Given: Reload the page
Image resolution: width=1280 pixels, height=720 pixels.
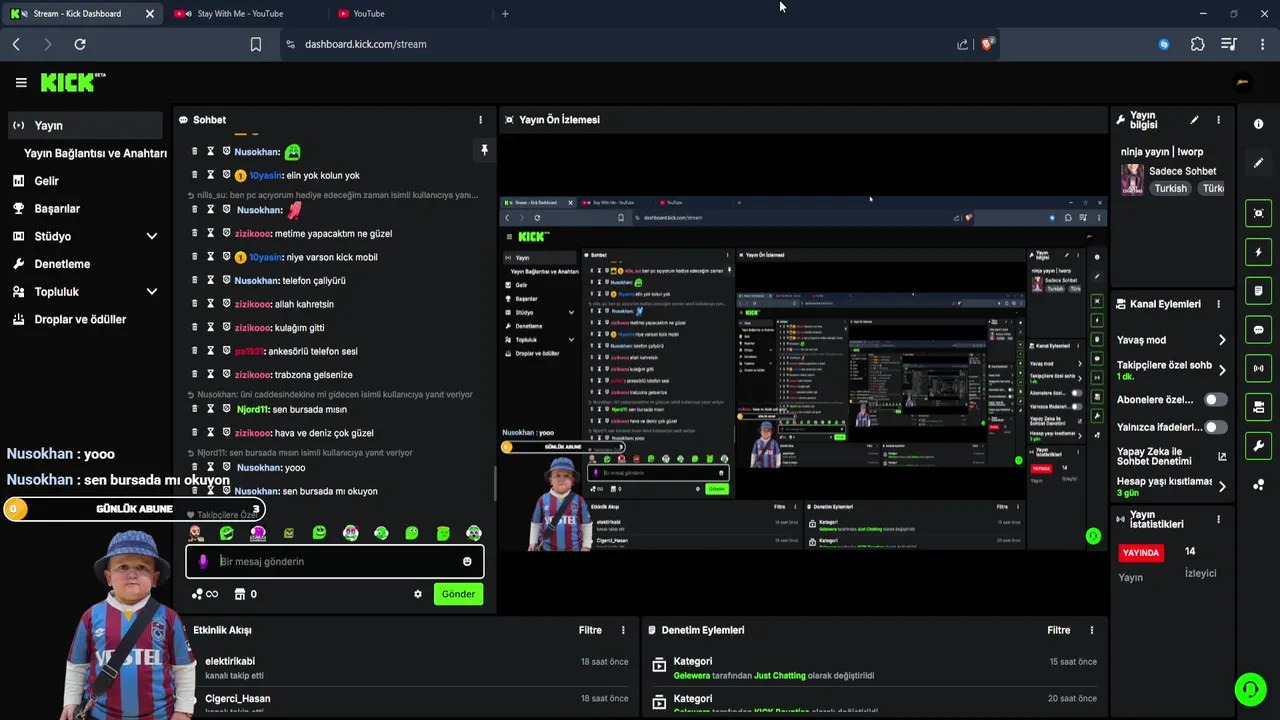Looking at the screenshot, I should (x=80, y=44).
